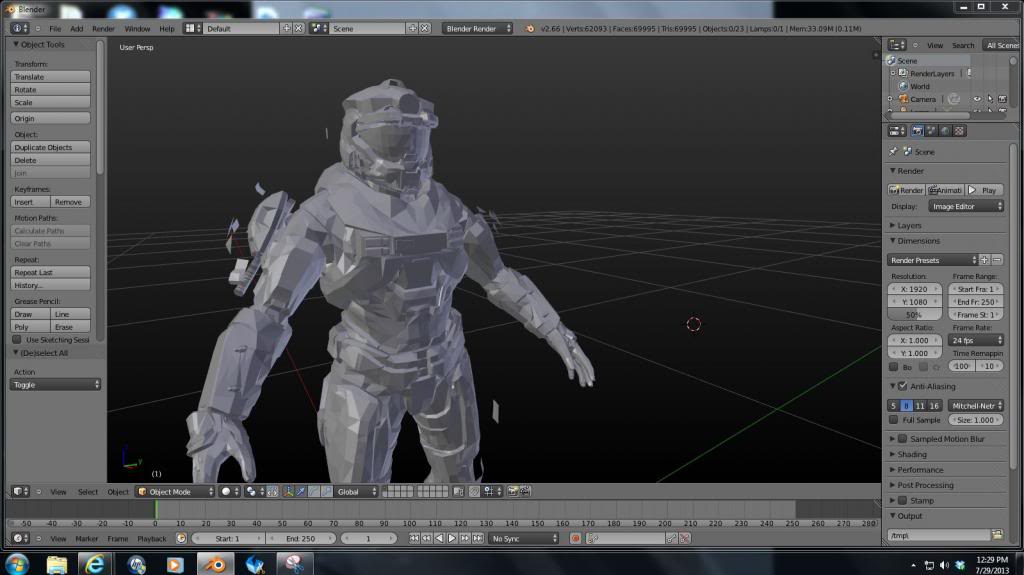Click the browse scene icon in header

(x=319, y=29)
